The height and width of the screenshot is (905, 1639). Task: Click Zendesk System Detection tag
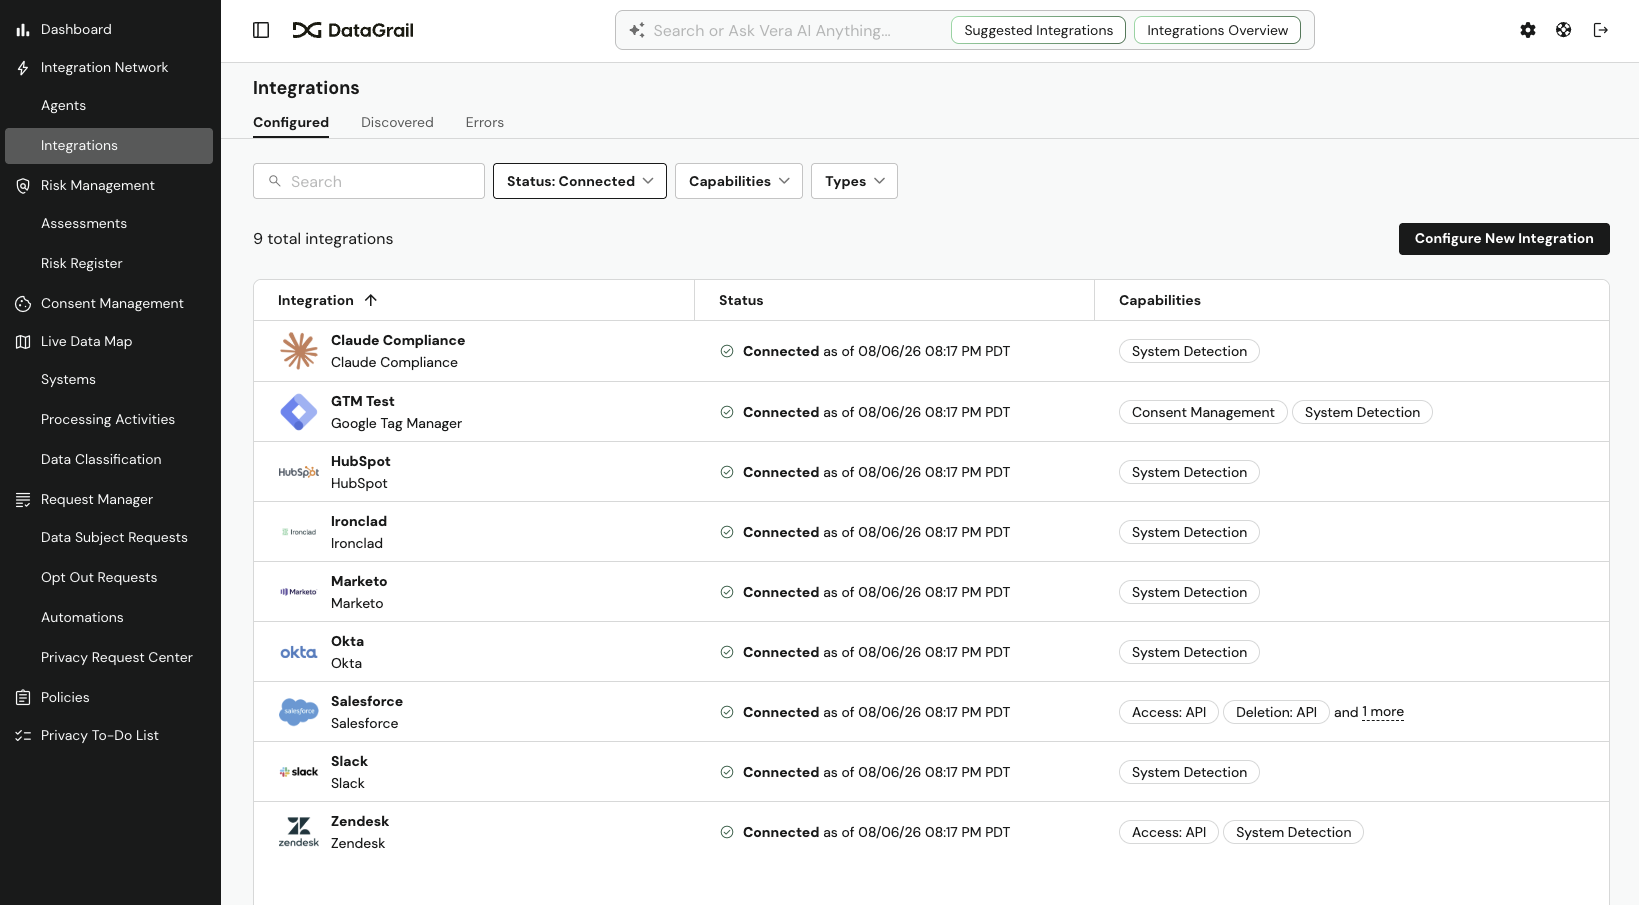[1293, 832]
